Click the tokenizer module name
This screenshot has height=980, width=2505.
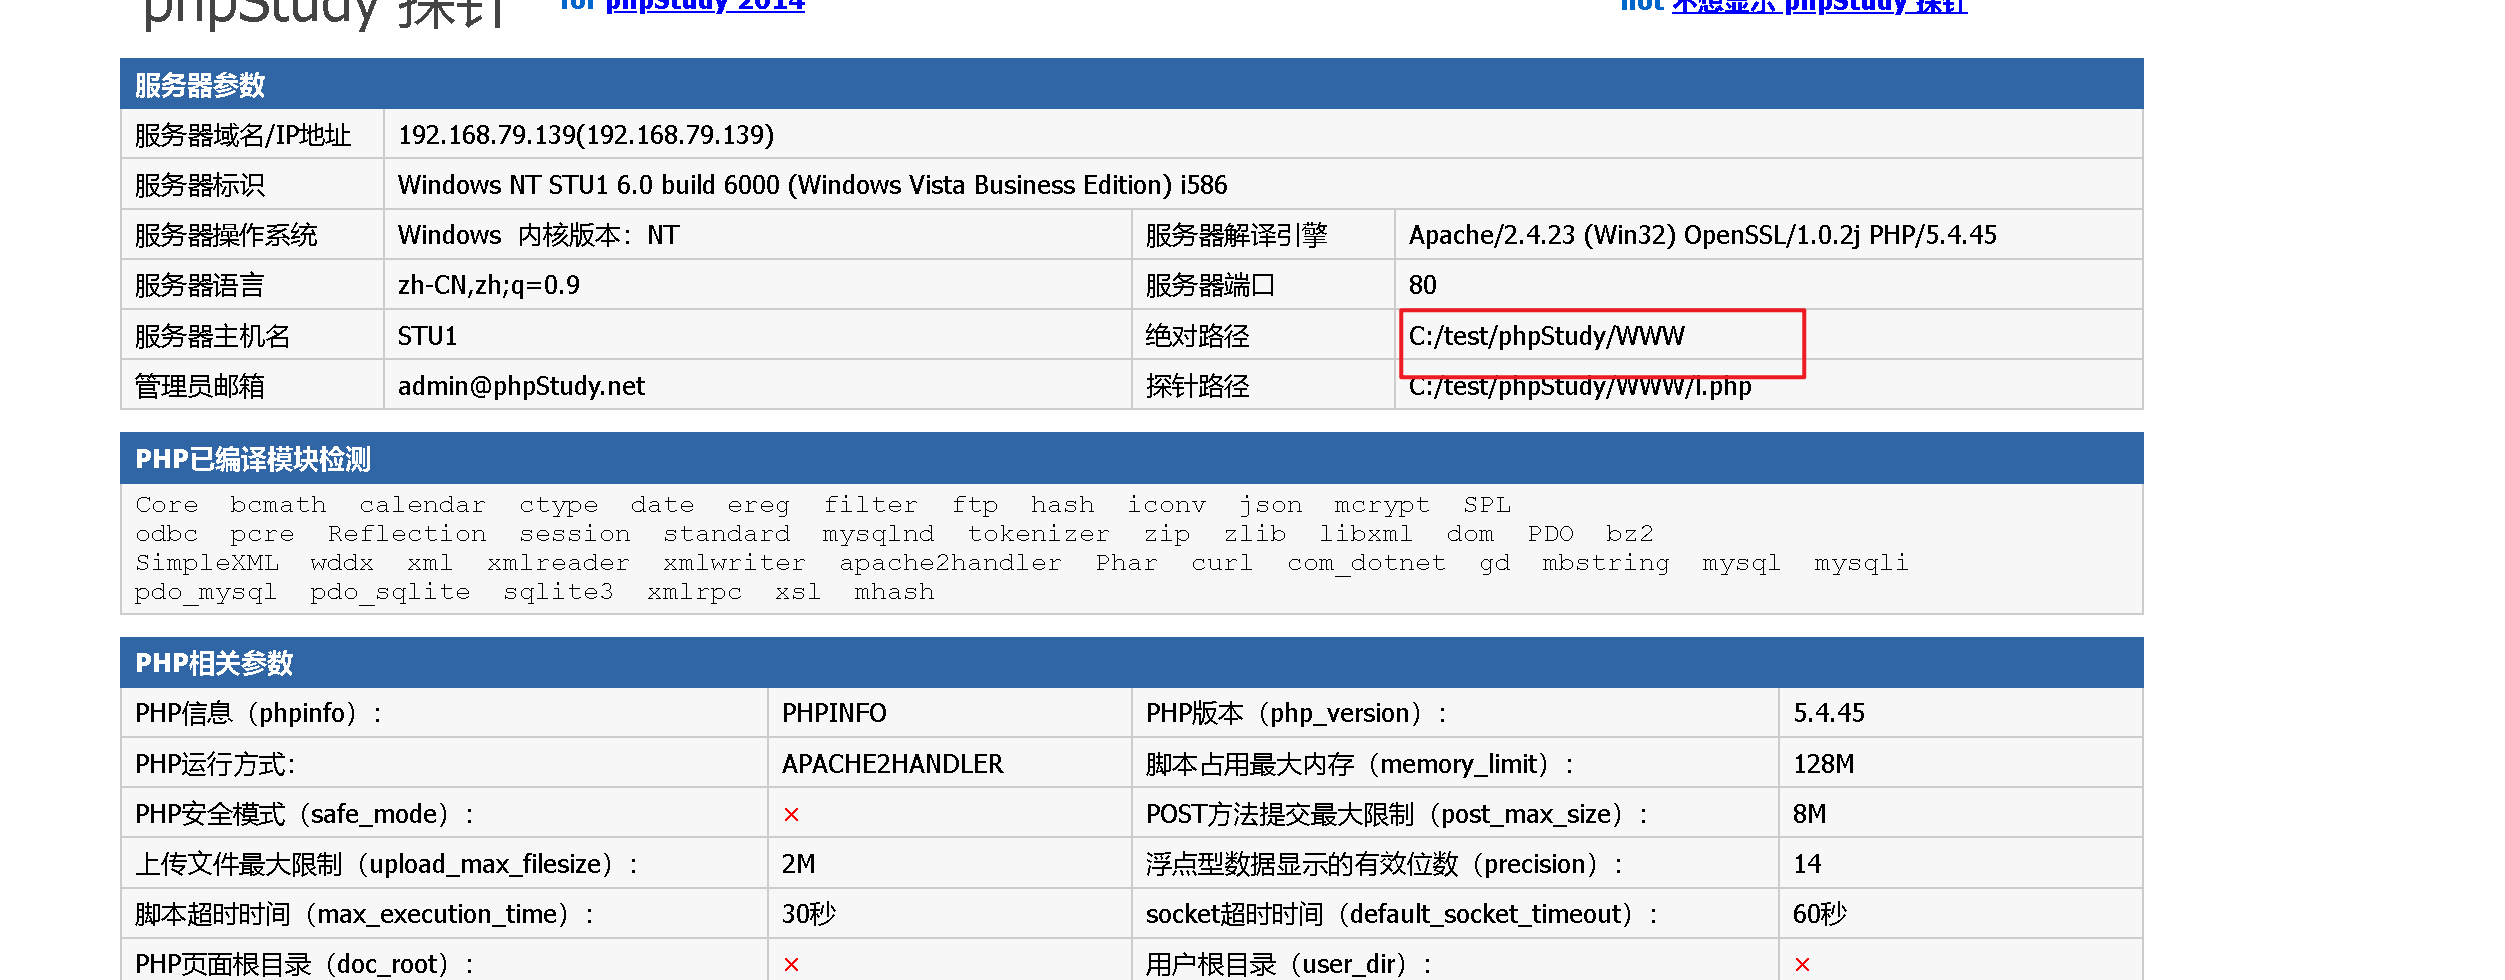1038,534
